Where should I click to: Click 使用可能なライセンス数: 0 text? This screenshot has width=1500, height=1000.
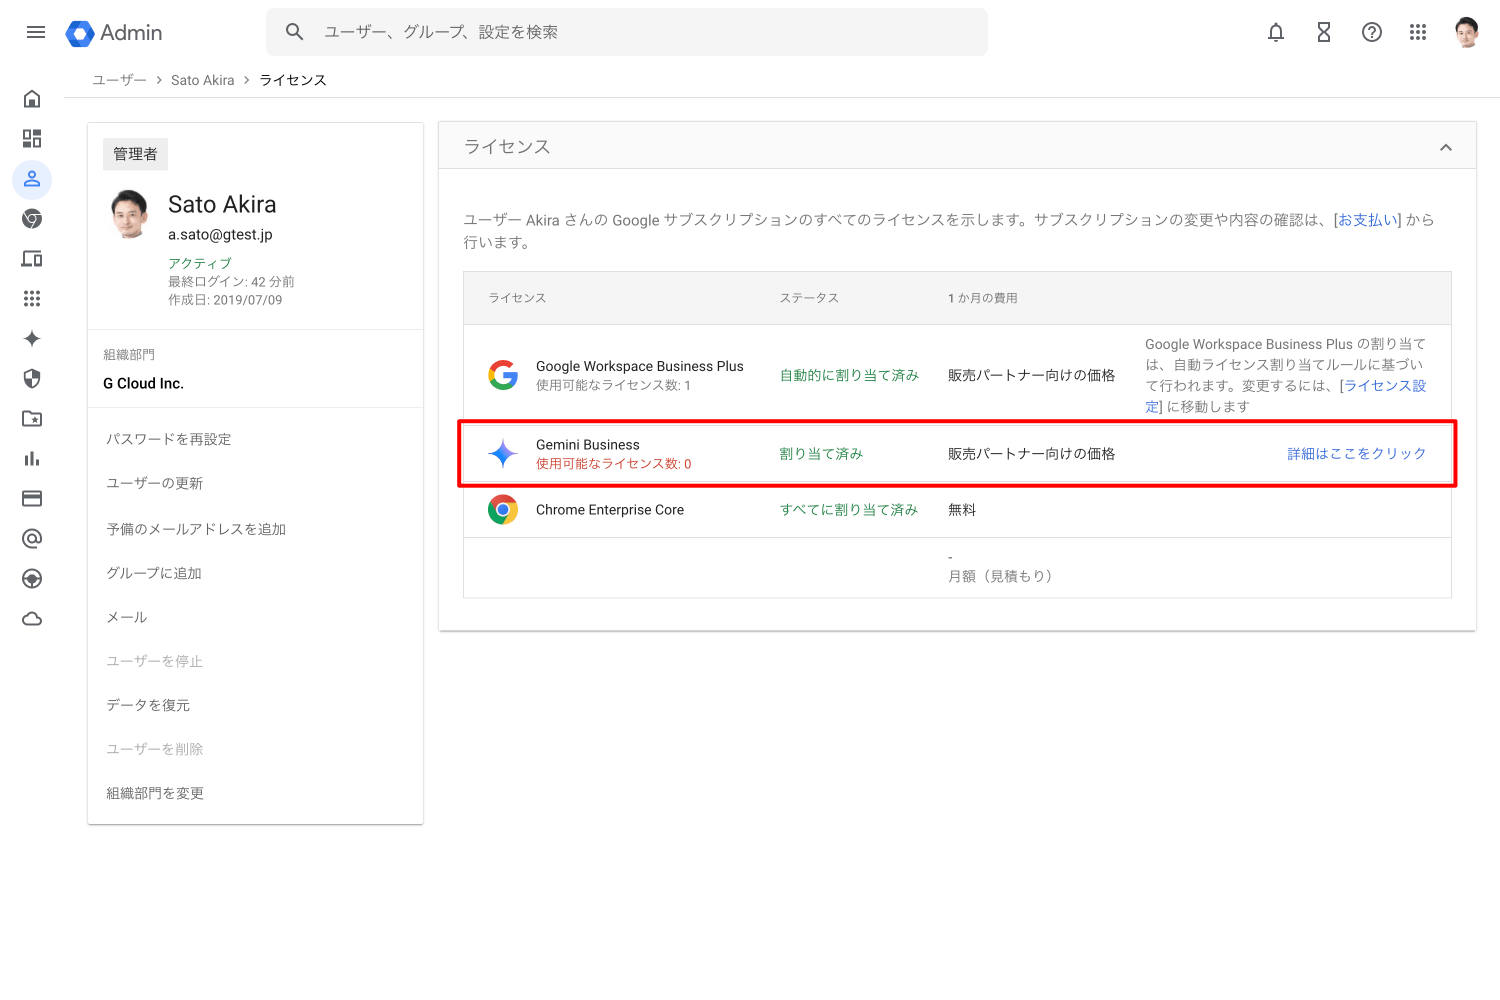pyautogui.click(x=614, y=464)
